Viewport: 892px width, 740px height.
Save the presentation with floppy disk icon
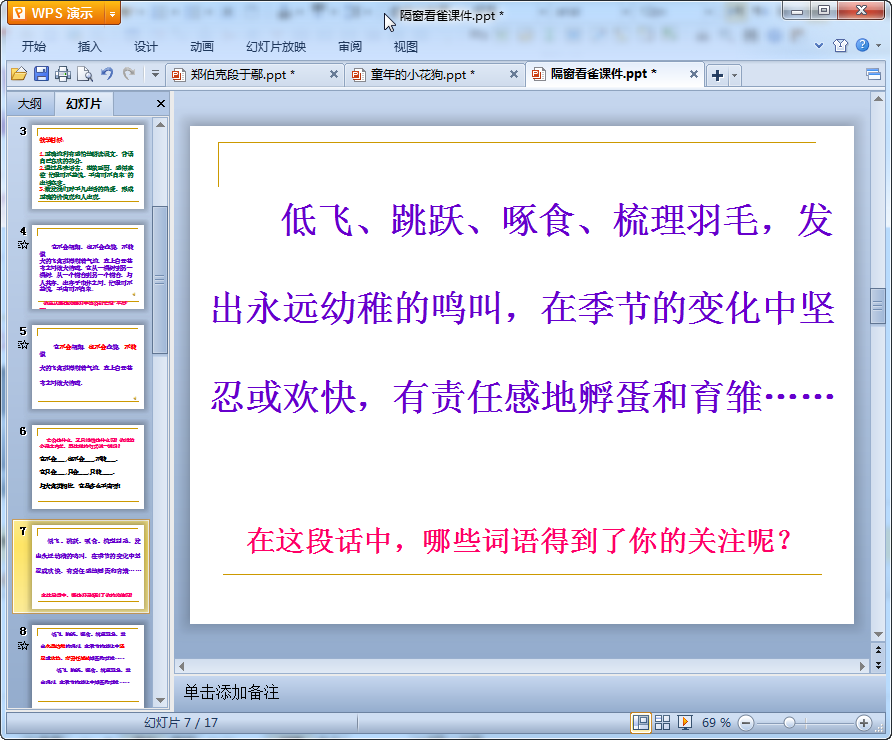(x=41, y=74)
